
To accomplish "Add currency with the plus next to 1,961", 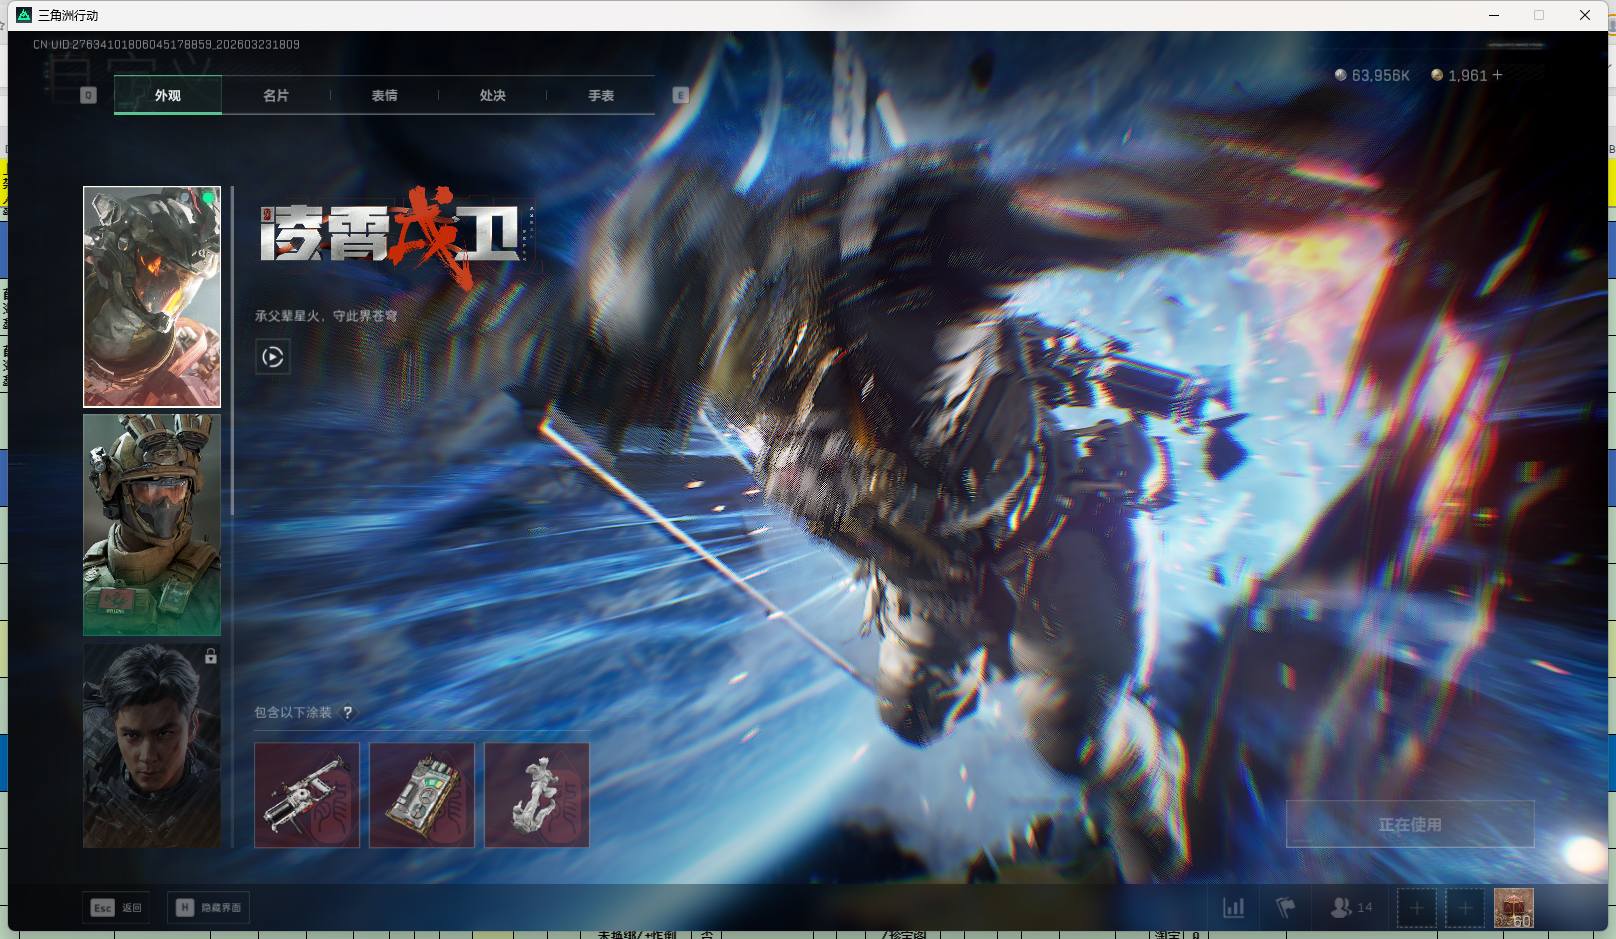I will tap(1497, 75).
